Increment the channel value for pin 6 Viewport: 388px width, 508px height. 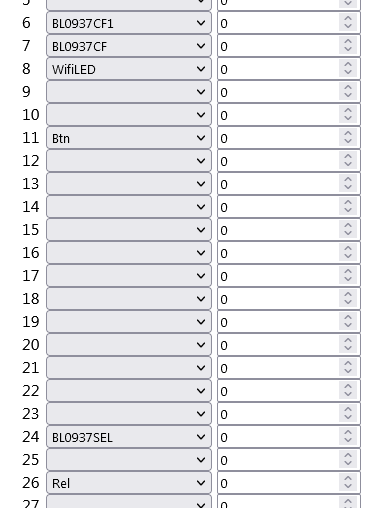pyautogui.click(x=348, y=18)
